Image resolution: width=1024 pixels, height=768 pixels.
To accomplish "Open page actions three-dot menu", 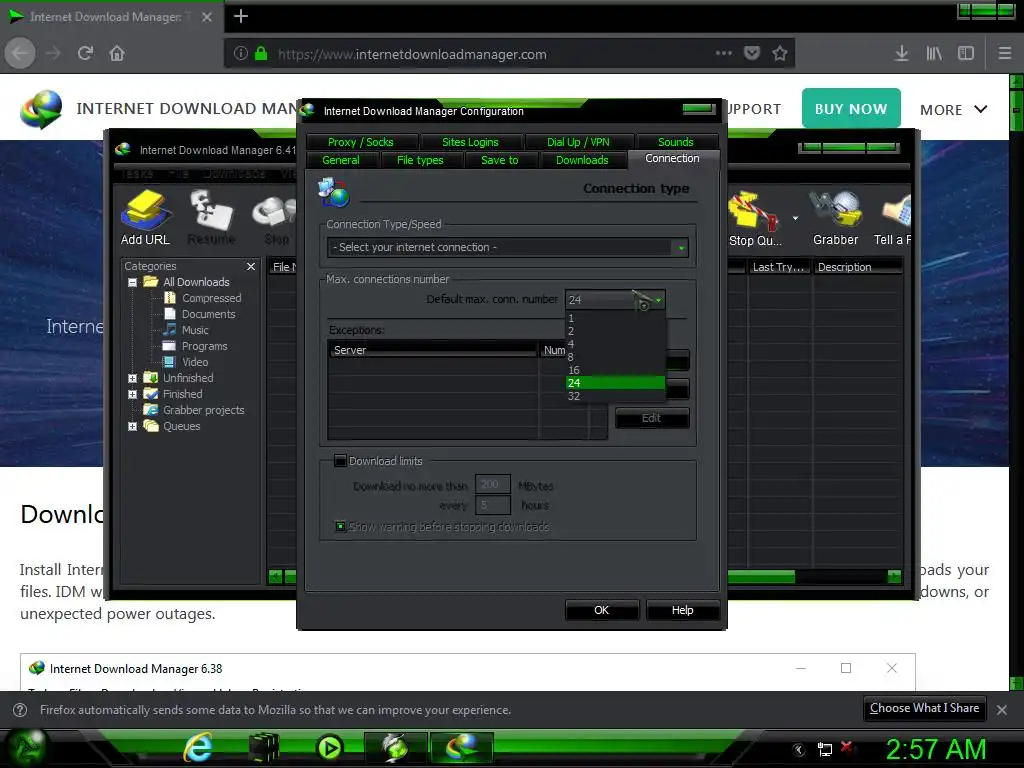I will (724, 54).
